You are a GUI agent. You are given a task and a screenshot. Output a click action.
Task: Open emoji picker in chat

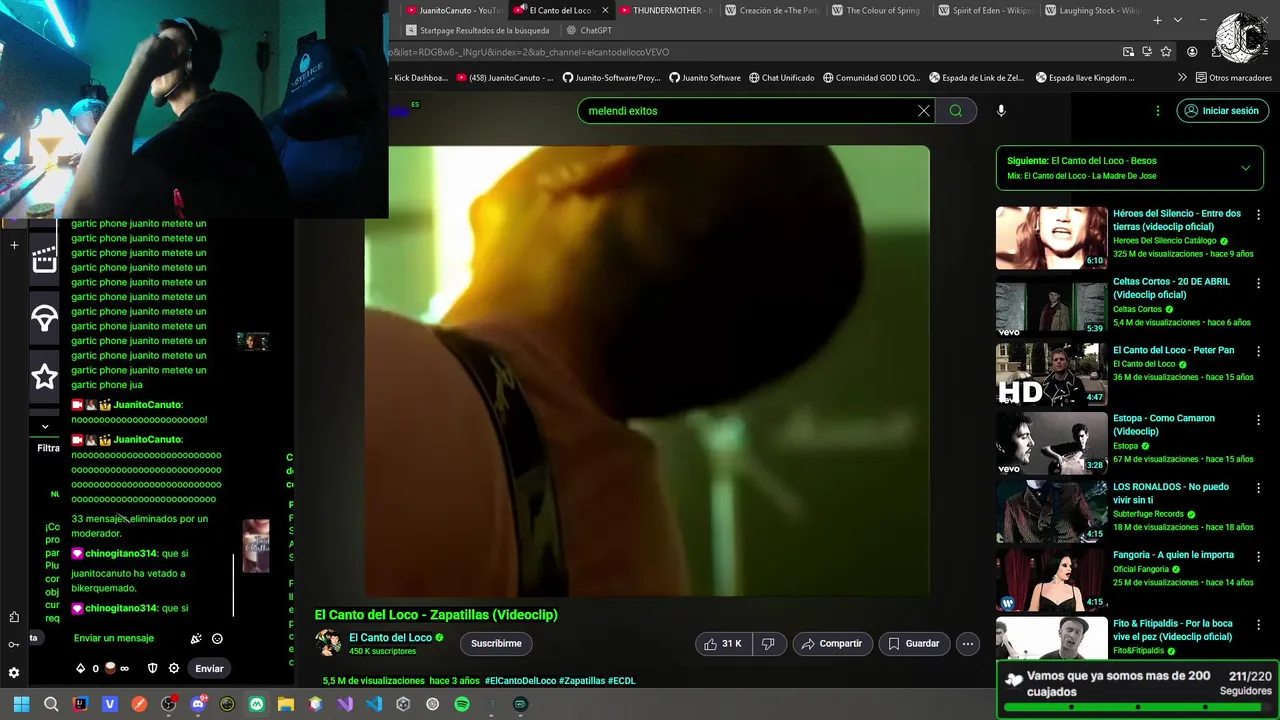tap(217, 638)
